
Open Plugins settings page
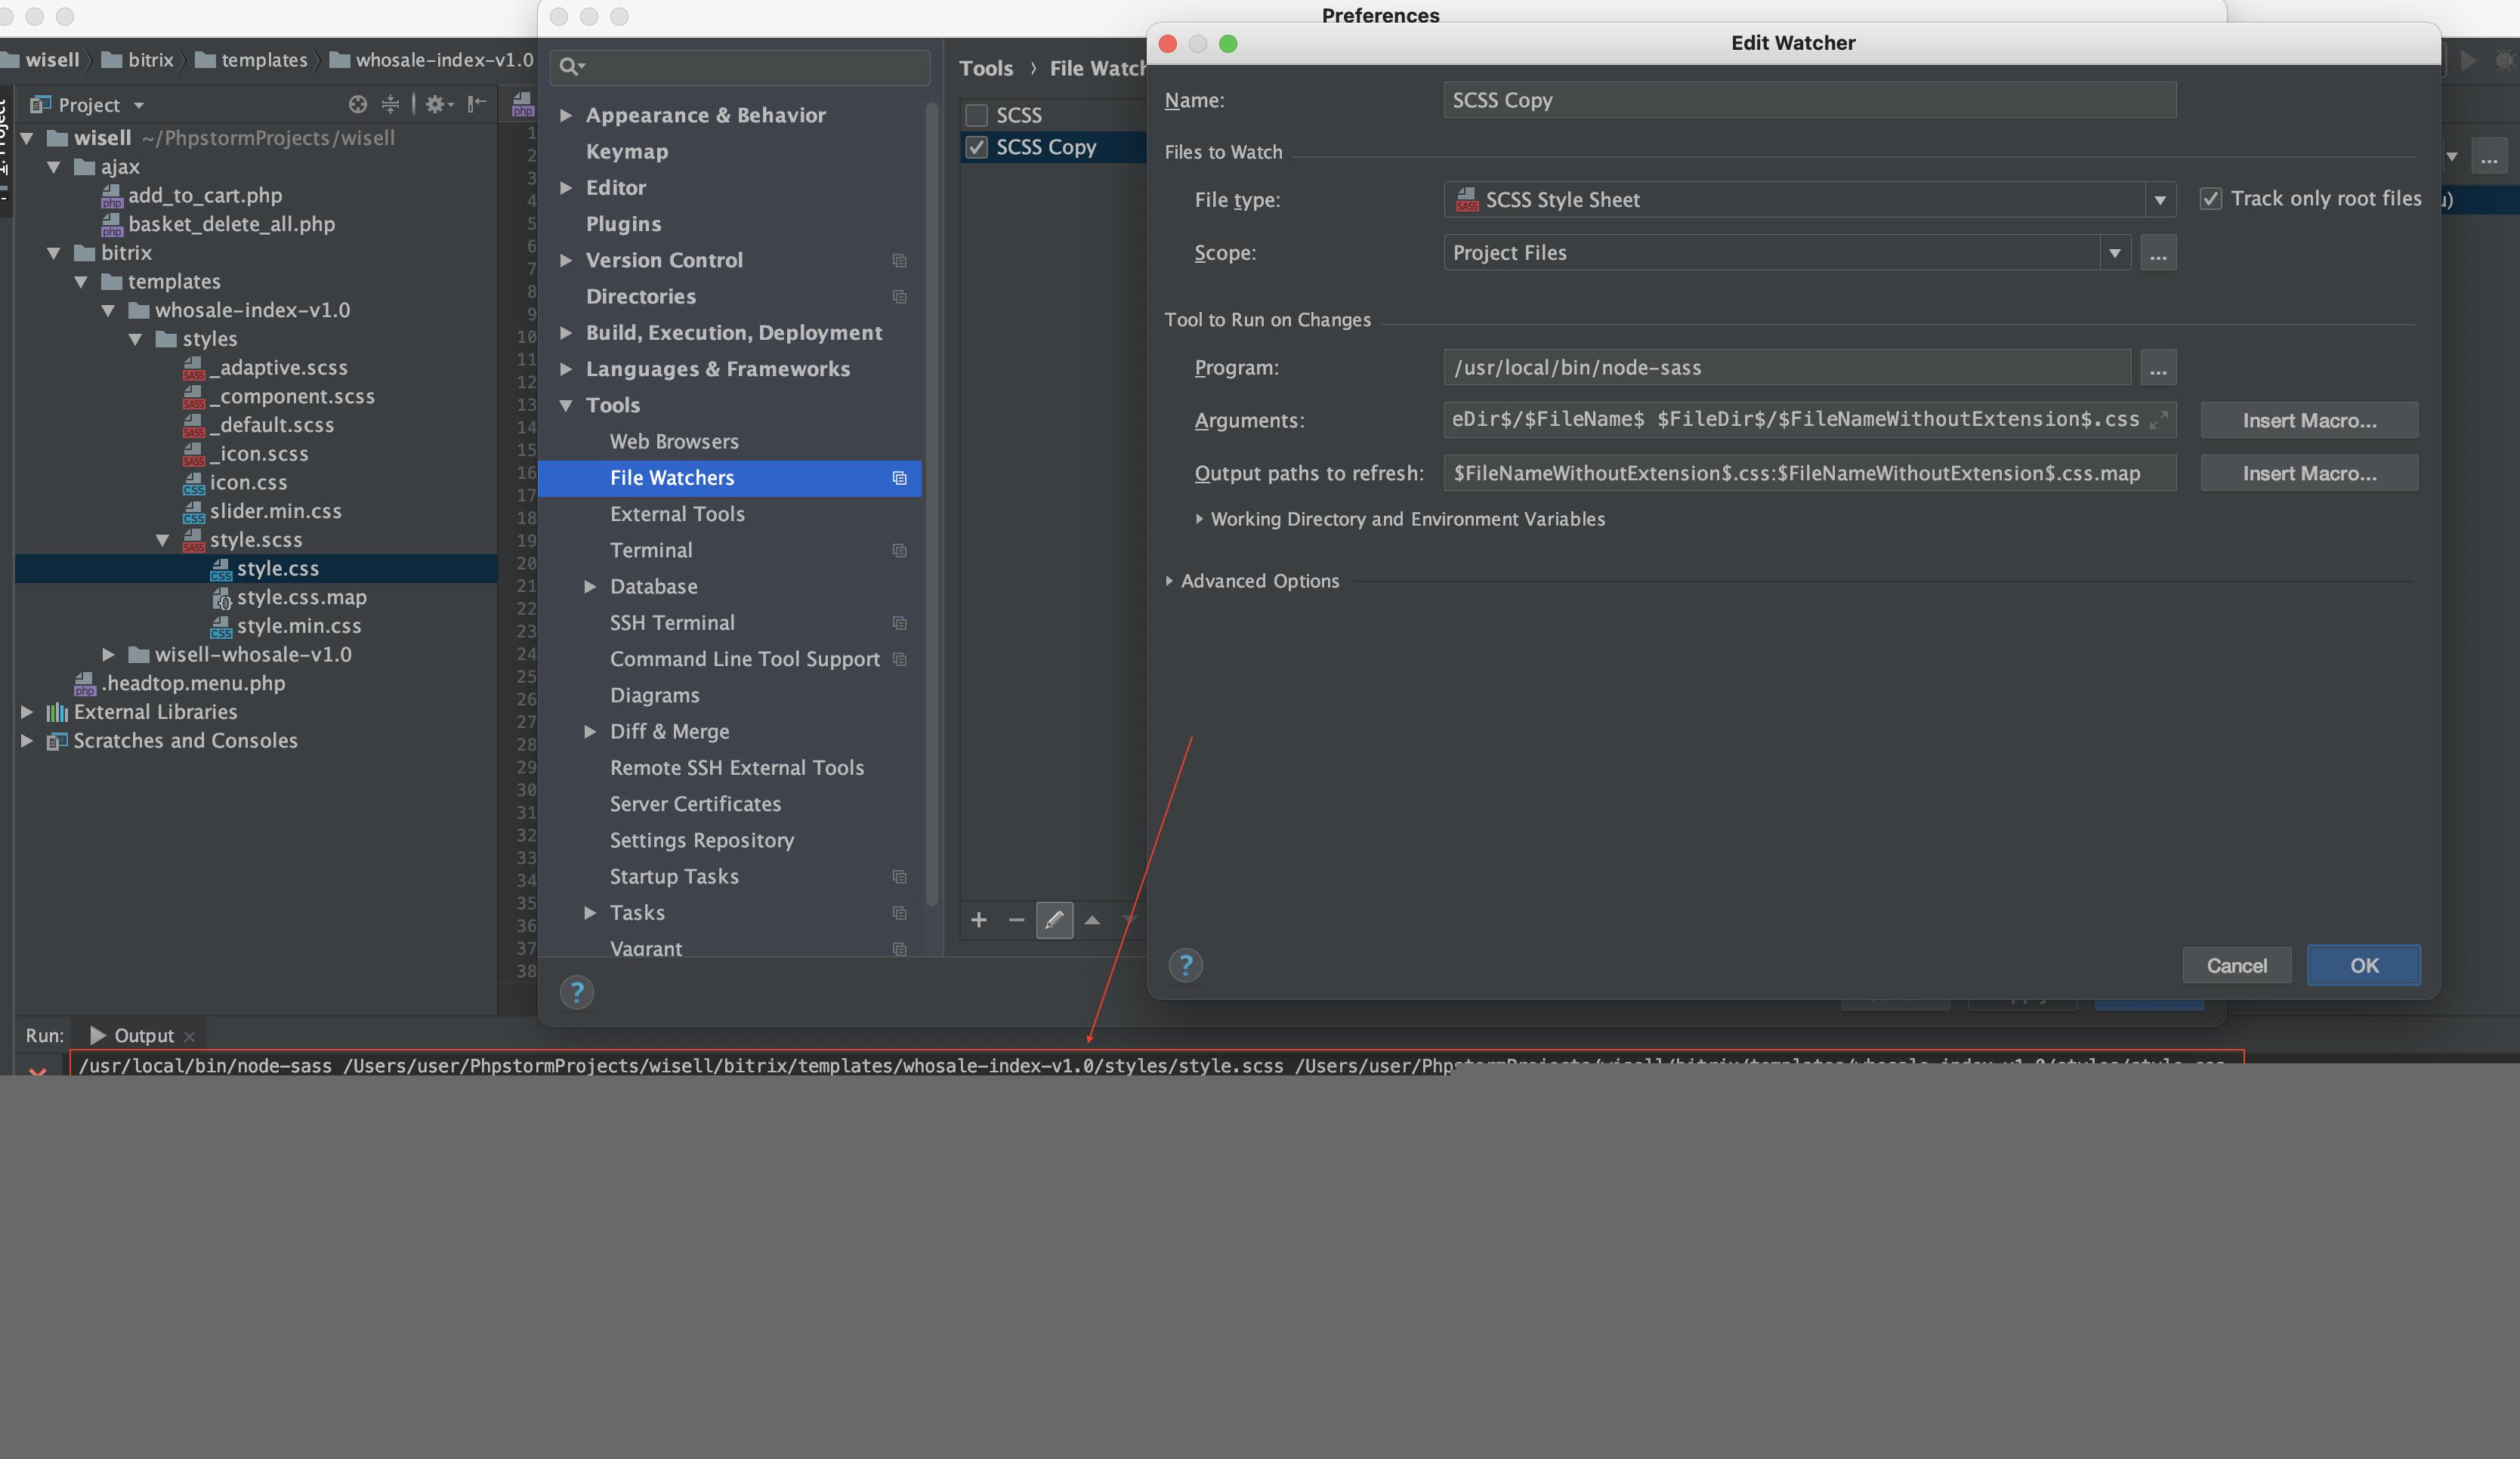click(624, 224)
